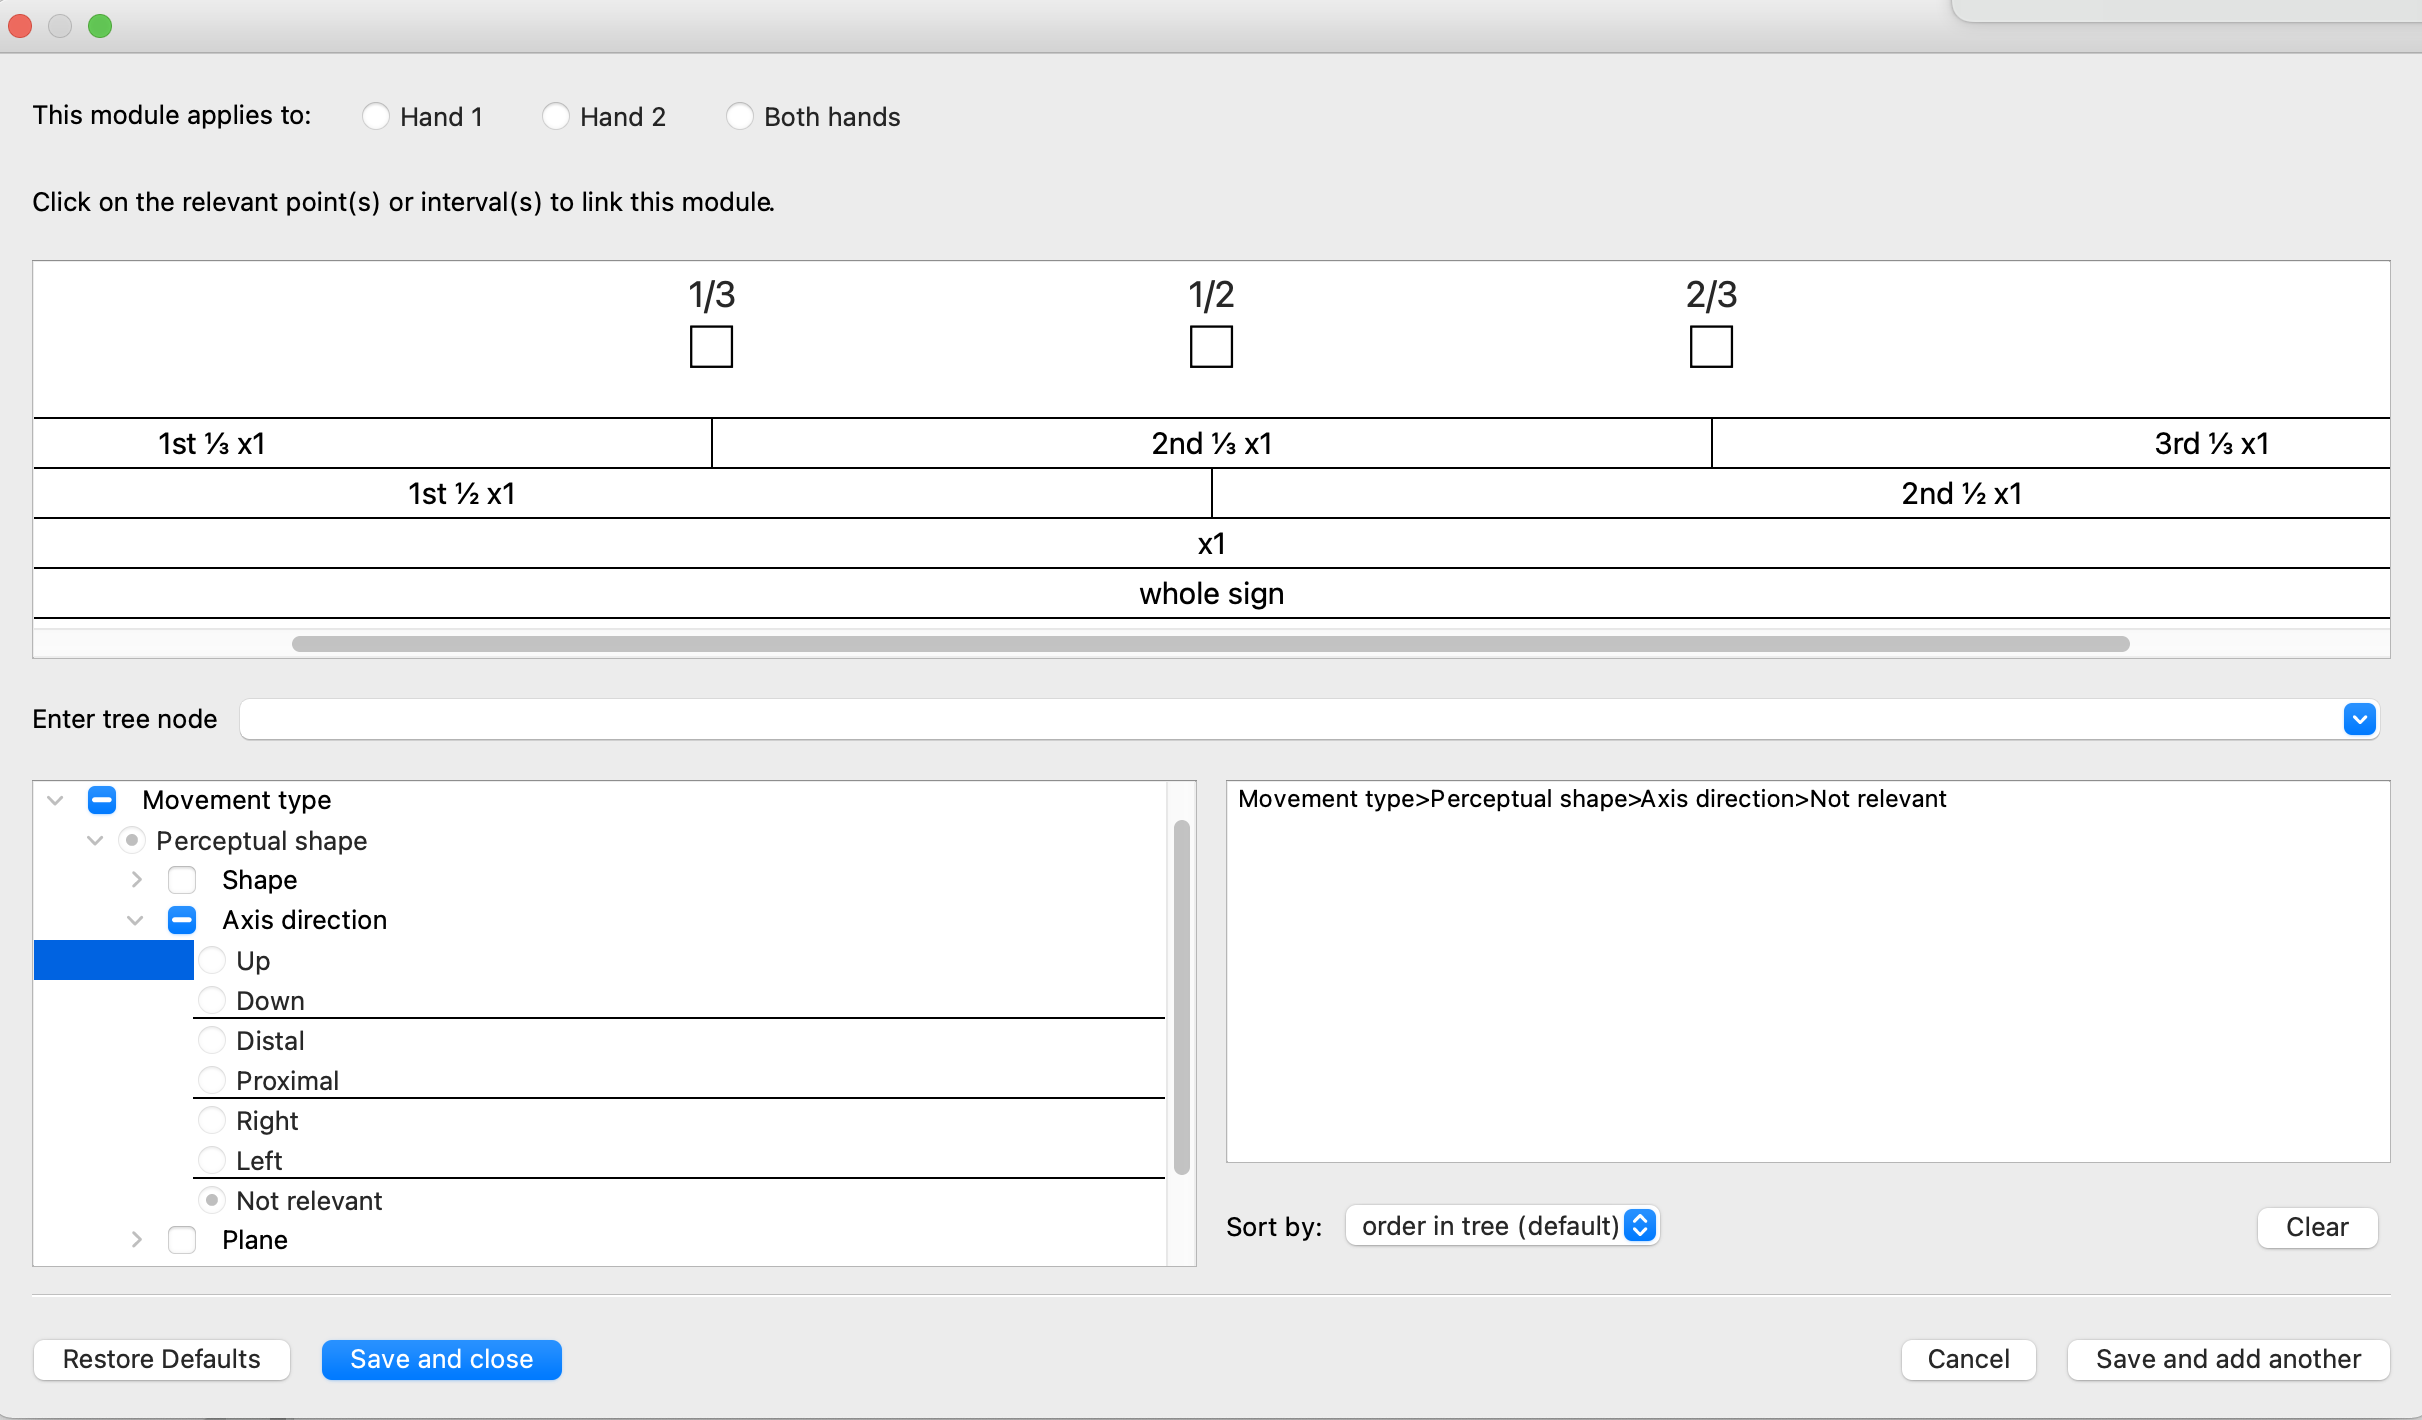2422x1420 pixels.
Task: Select the Up axis direction
Action: 211,960
